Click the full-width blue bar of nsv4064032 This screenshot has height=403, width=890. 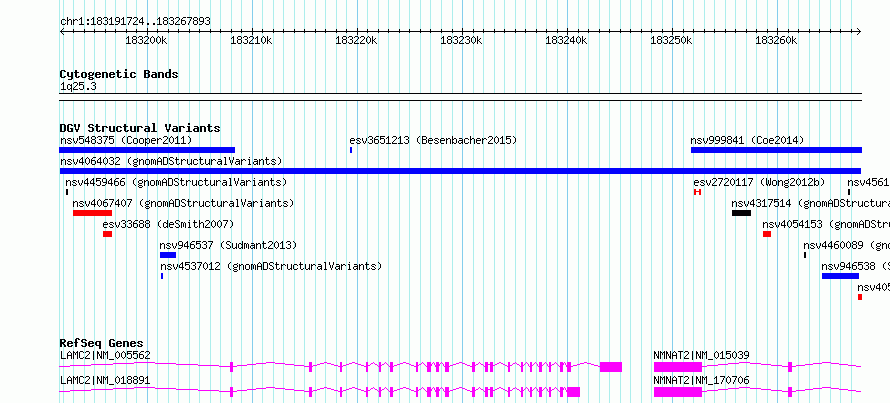pos(460,171)
